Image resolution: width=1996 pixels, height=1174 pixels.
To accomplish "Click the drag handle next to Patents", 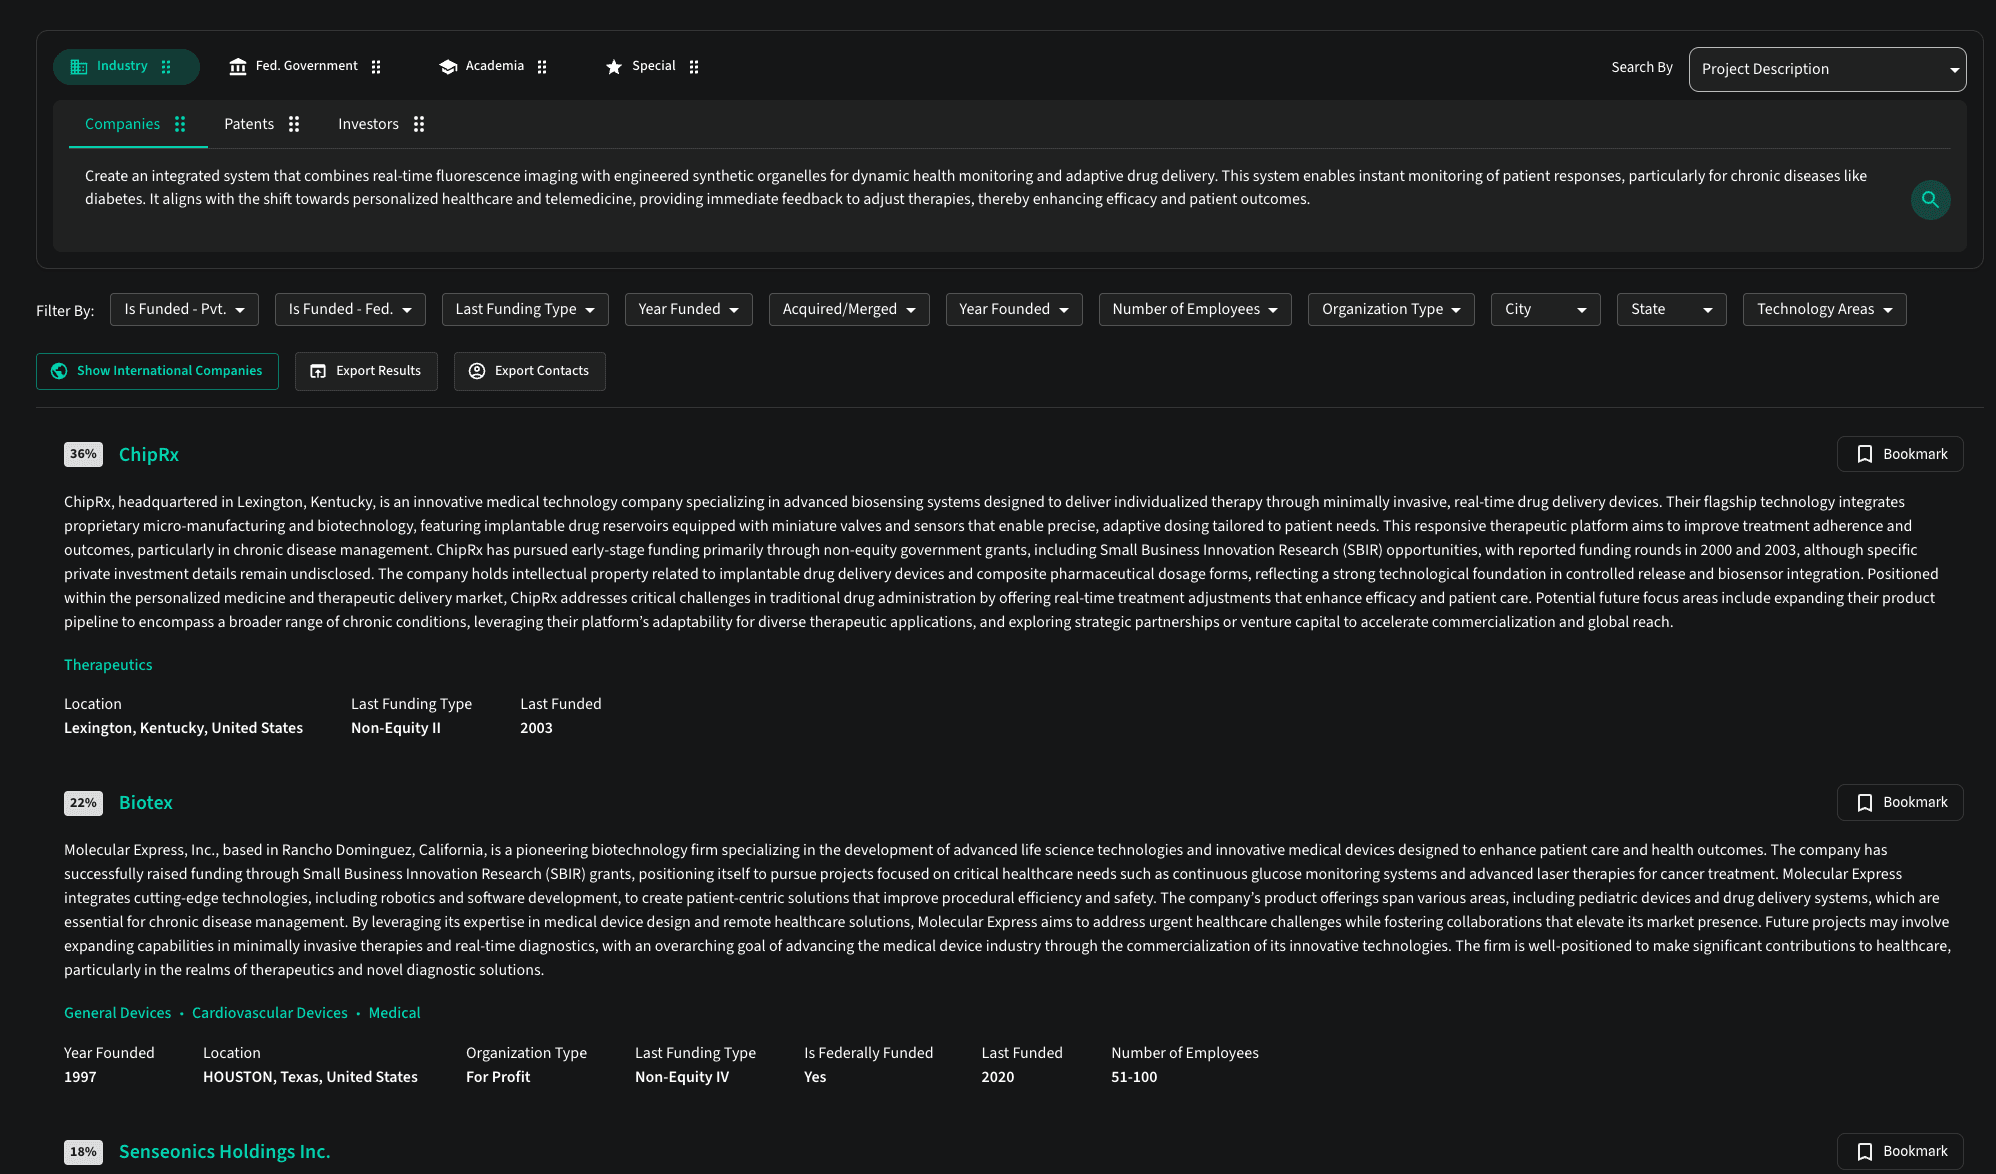I will 294,124.
